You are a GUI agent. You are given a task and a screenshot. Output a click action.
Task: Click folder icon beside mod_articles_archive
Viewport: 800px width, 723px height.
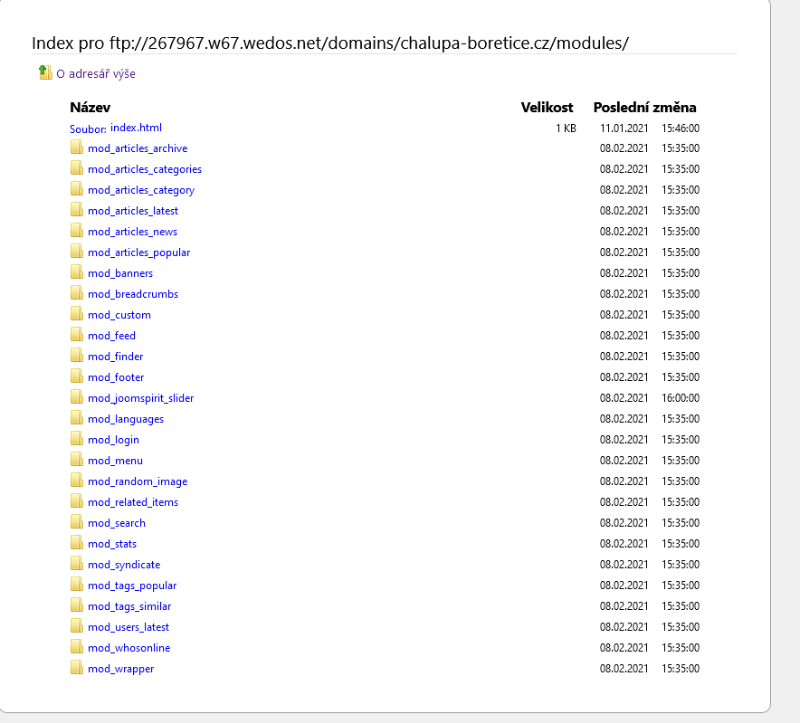(x=77, y=148)
